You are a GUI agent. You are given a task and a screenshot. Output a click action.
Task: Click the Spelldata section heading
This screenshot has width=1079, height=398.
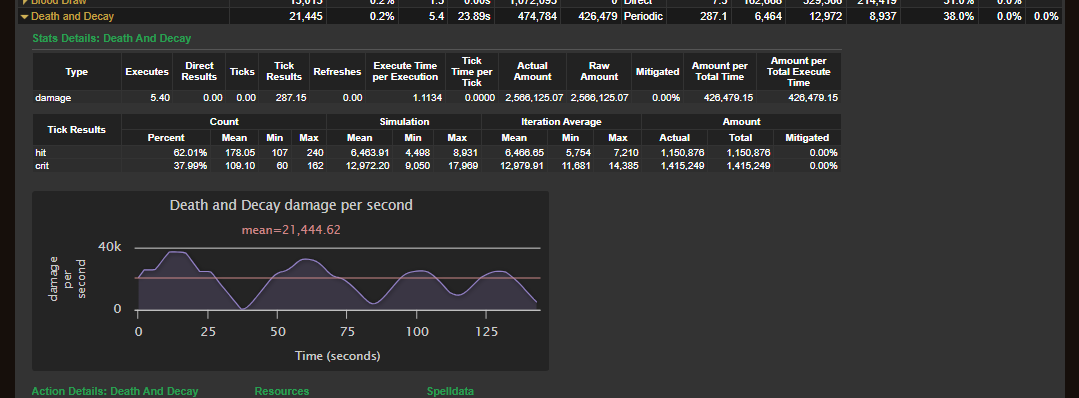coord(450,391)
